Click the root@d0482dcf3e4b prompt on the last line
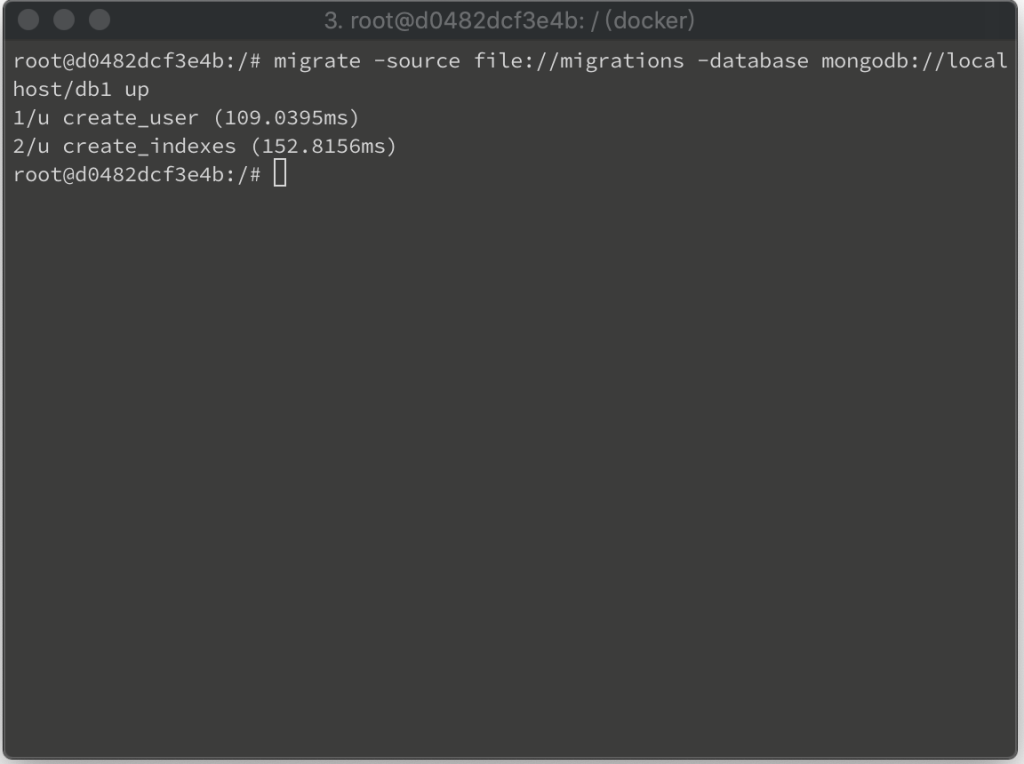Viewport: 1024px width, 764px height. [118, 174]
